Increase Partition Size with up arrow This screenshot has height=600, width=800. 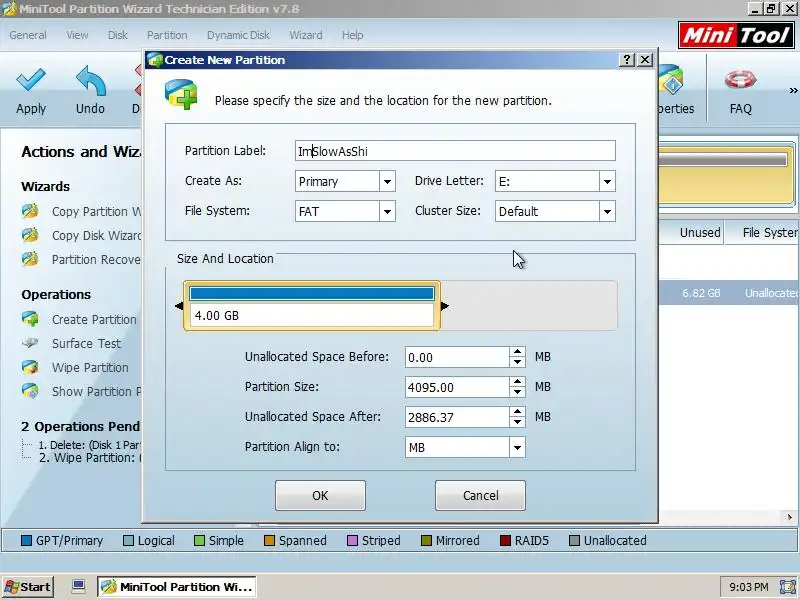[517, 382]
